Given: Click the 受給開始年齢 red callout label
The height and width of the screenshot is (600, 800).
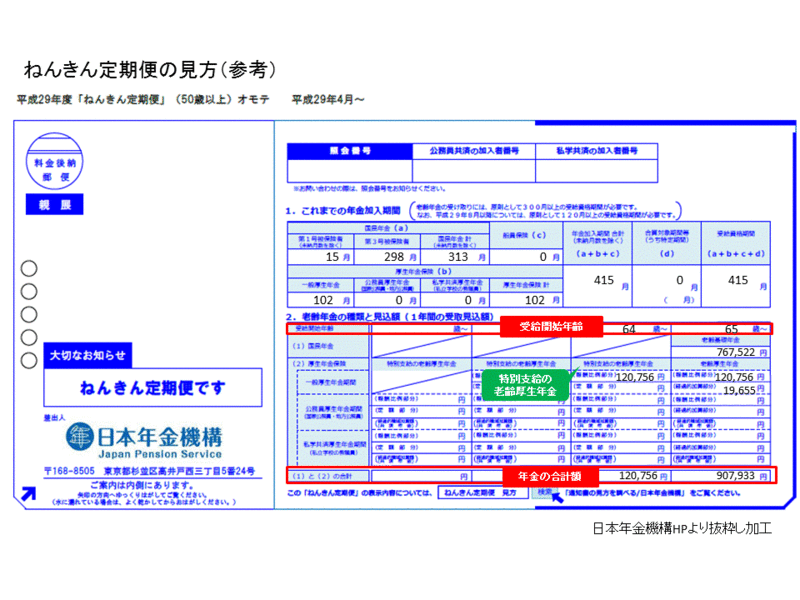Looking at the screenshot, I should [x=549, y=325].
